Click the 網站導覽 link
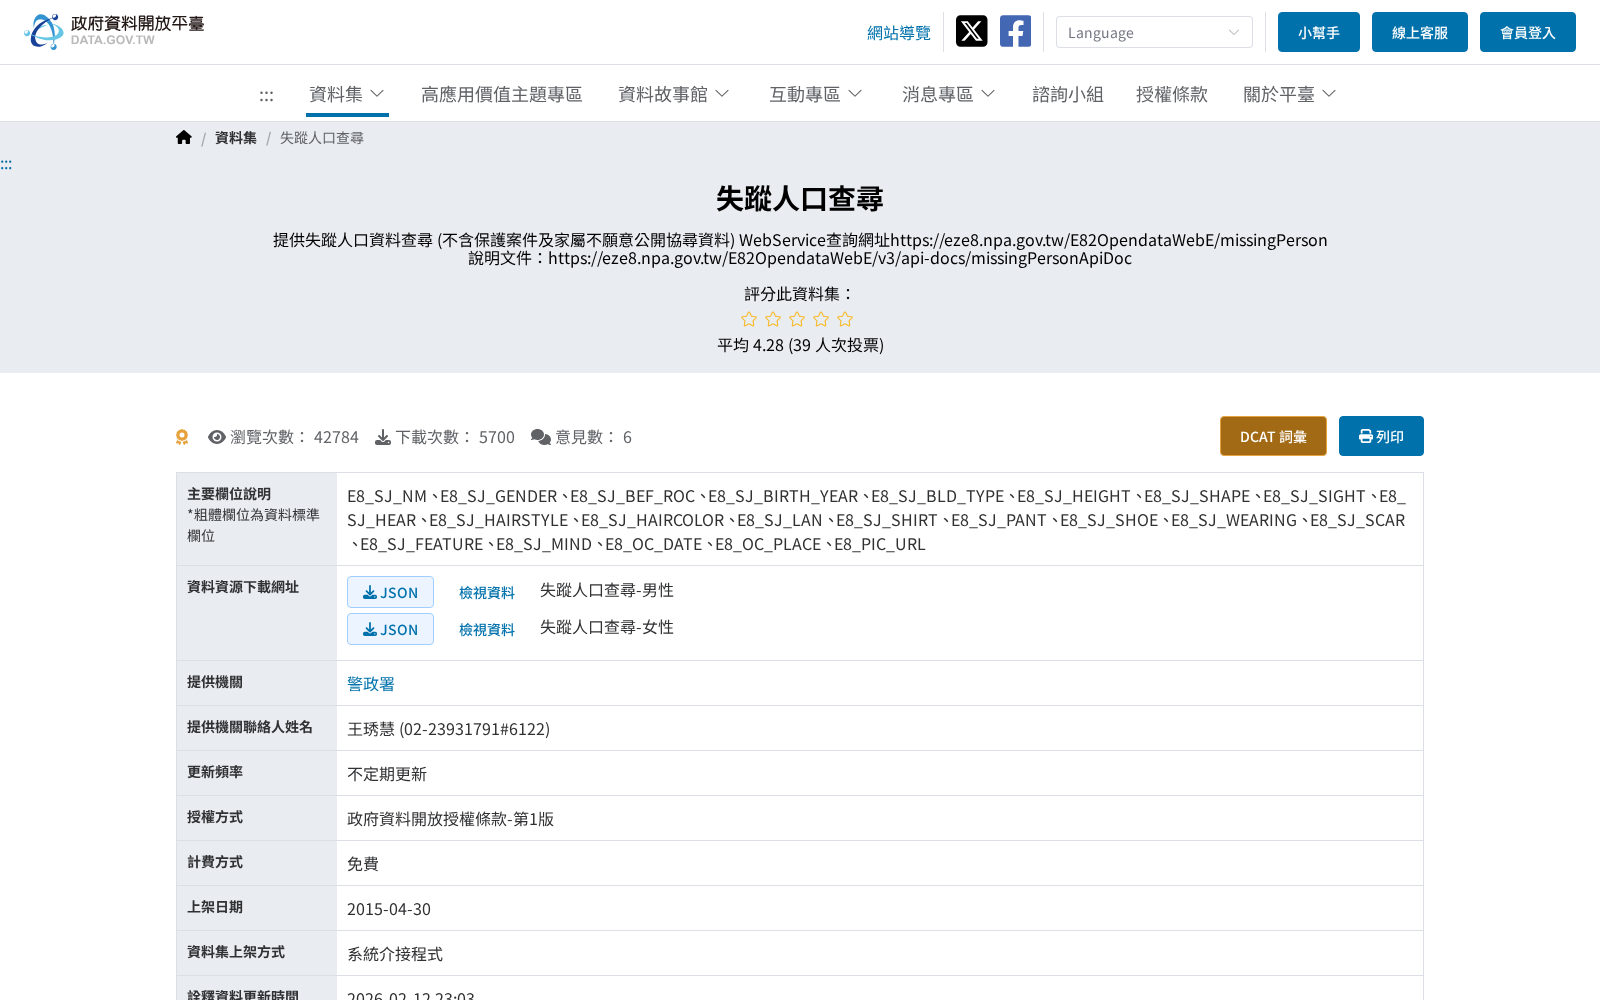The image size is (1600, 1000). tap(898, 33)
